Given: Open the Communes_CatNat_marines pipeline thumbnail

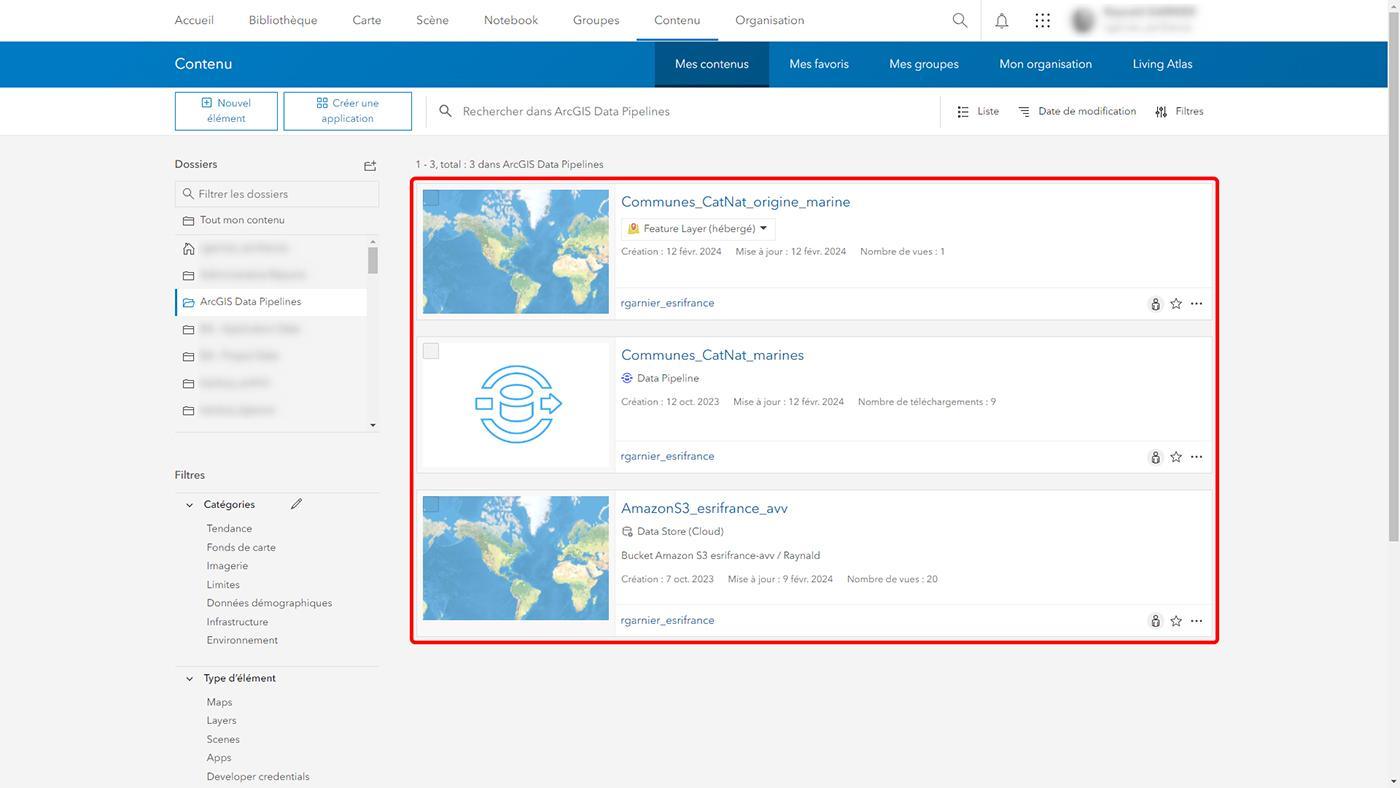Looking at the screenshot, I should coord(516,405).
